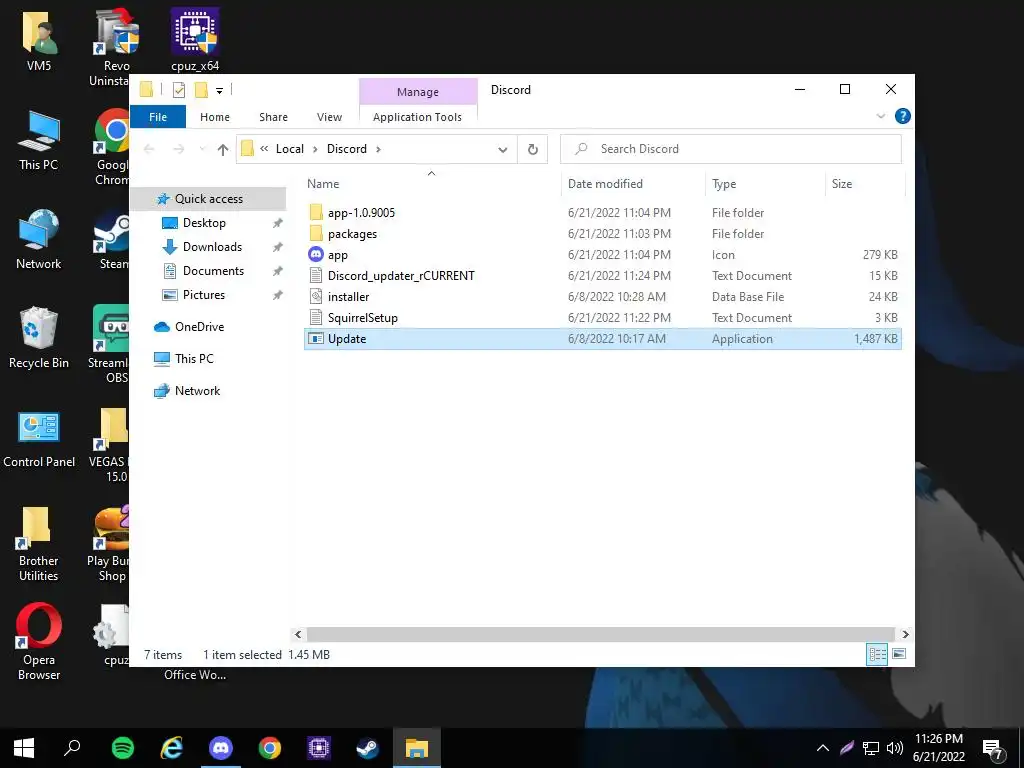This screenshot has height=768, width=1024.
Task: Click the Discord breadcrumb segment
Action: (347, 149)
